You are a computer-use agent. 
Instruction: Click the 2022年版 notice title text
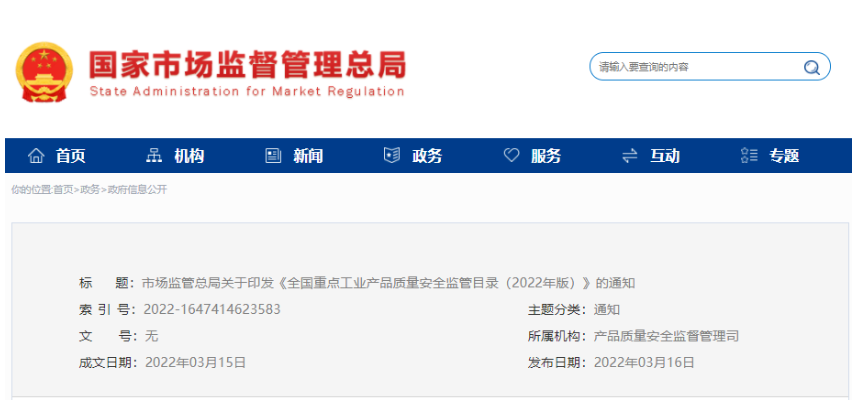(388, 283)
